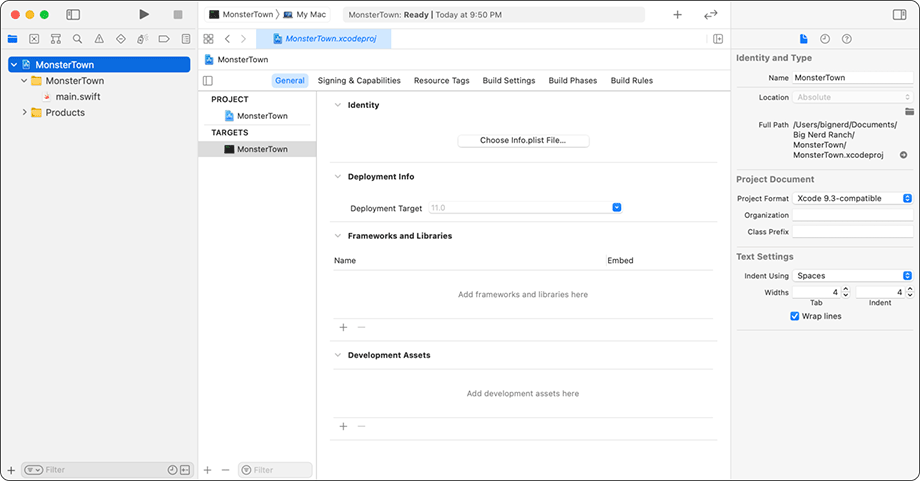
Task: Collapse the Identity section
Action: tap(337, 105)
